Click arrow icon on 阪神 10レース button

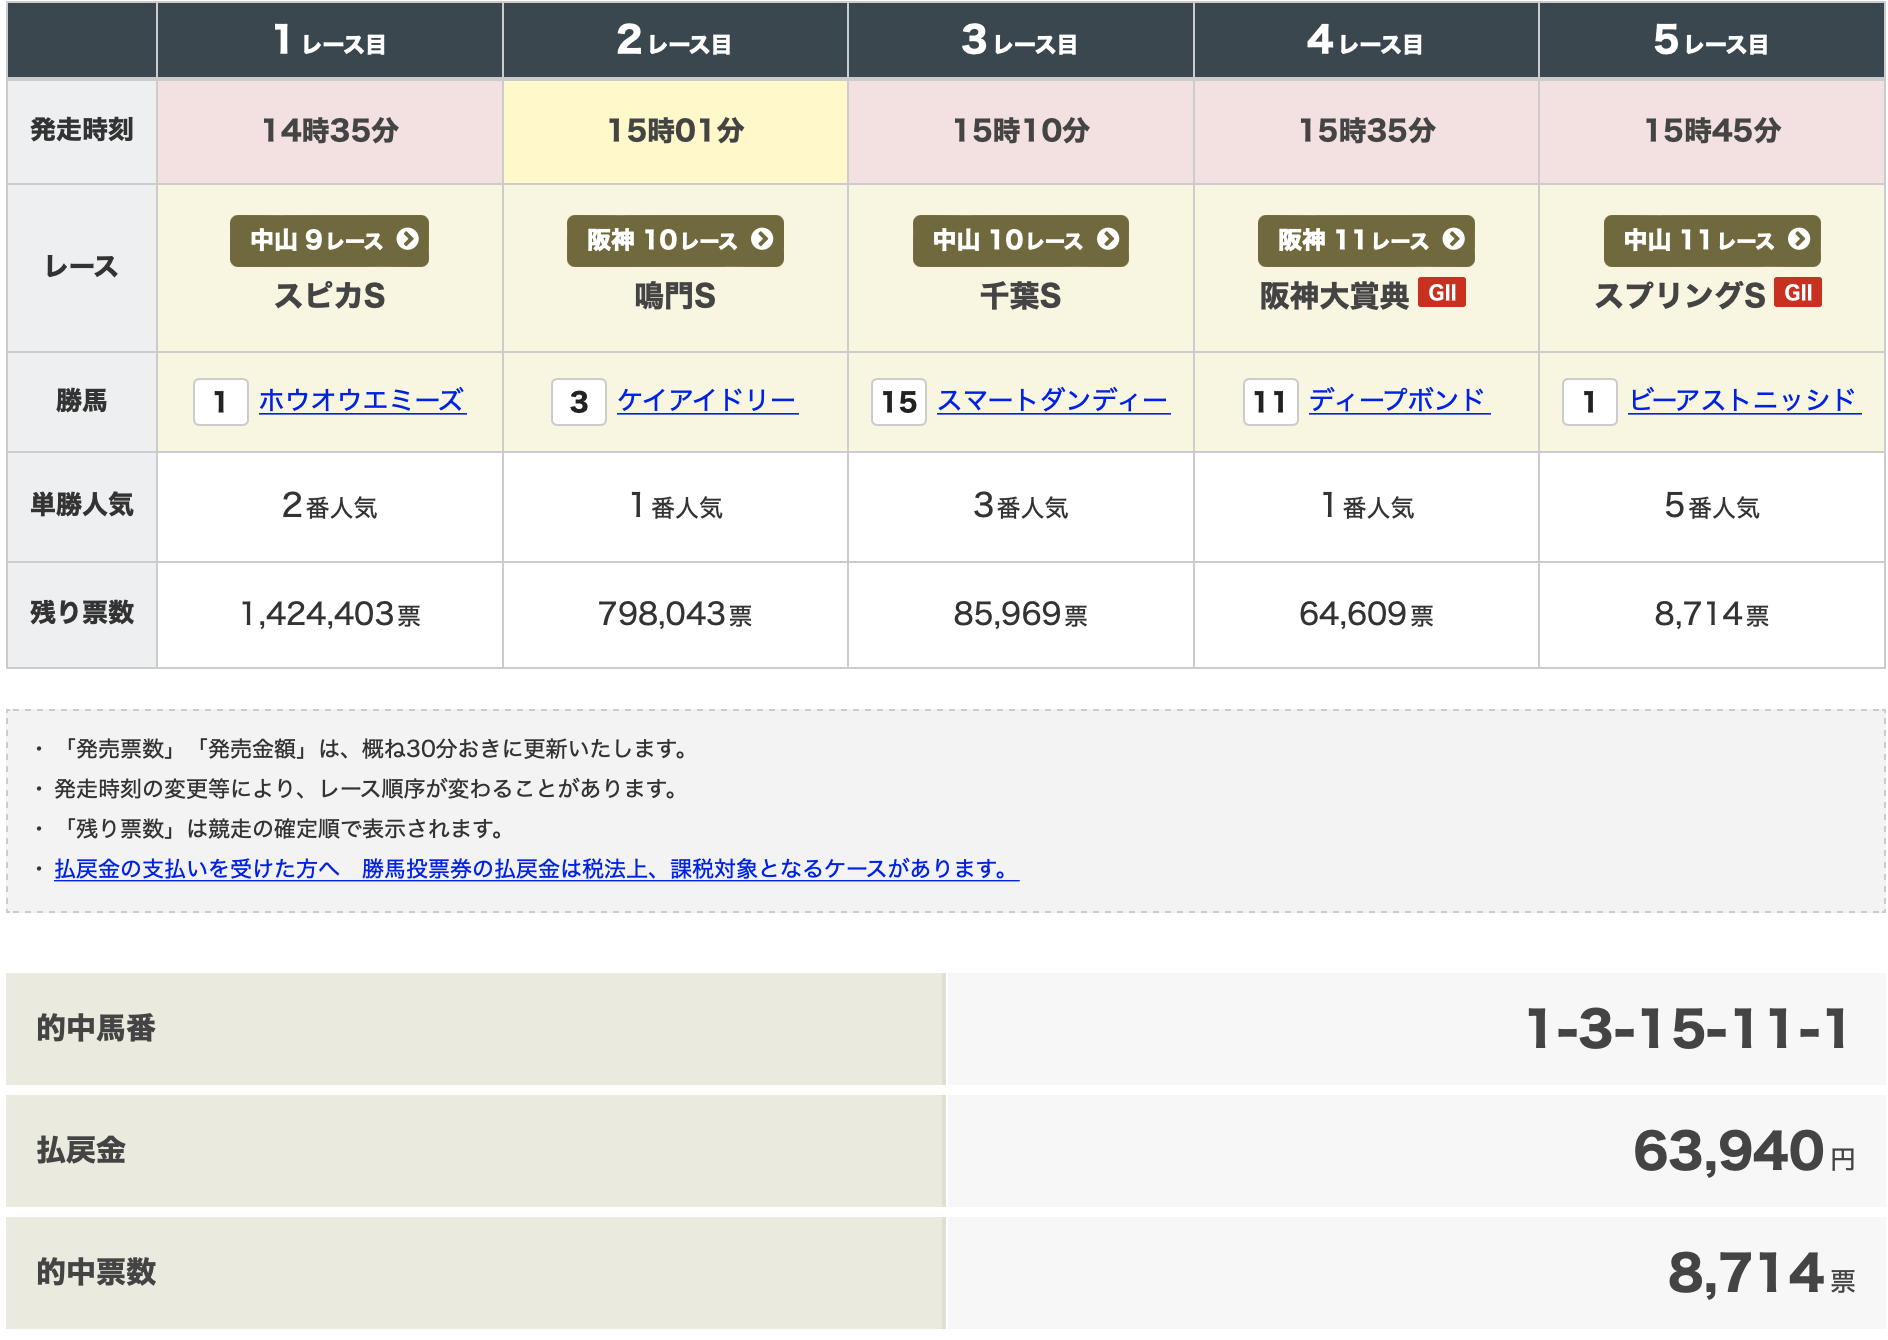point(762,240)
